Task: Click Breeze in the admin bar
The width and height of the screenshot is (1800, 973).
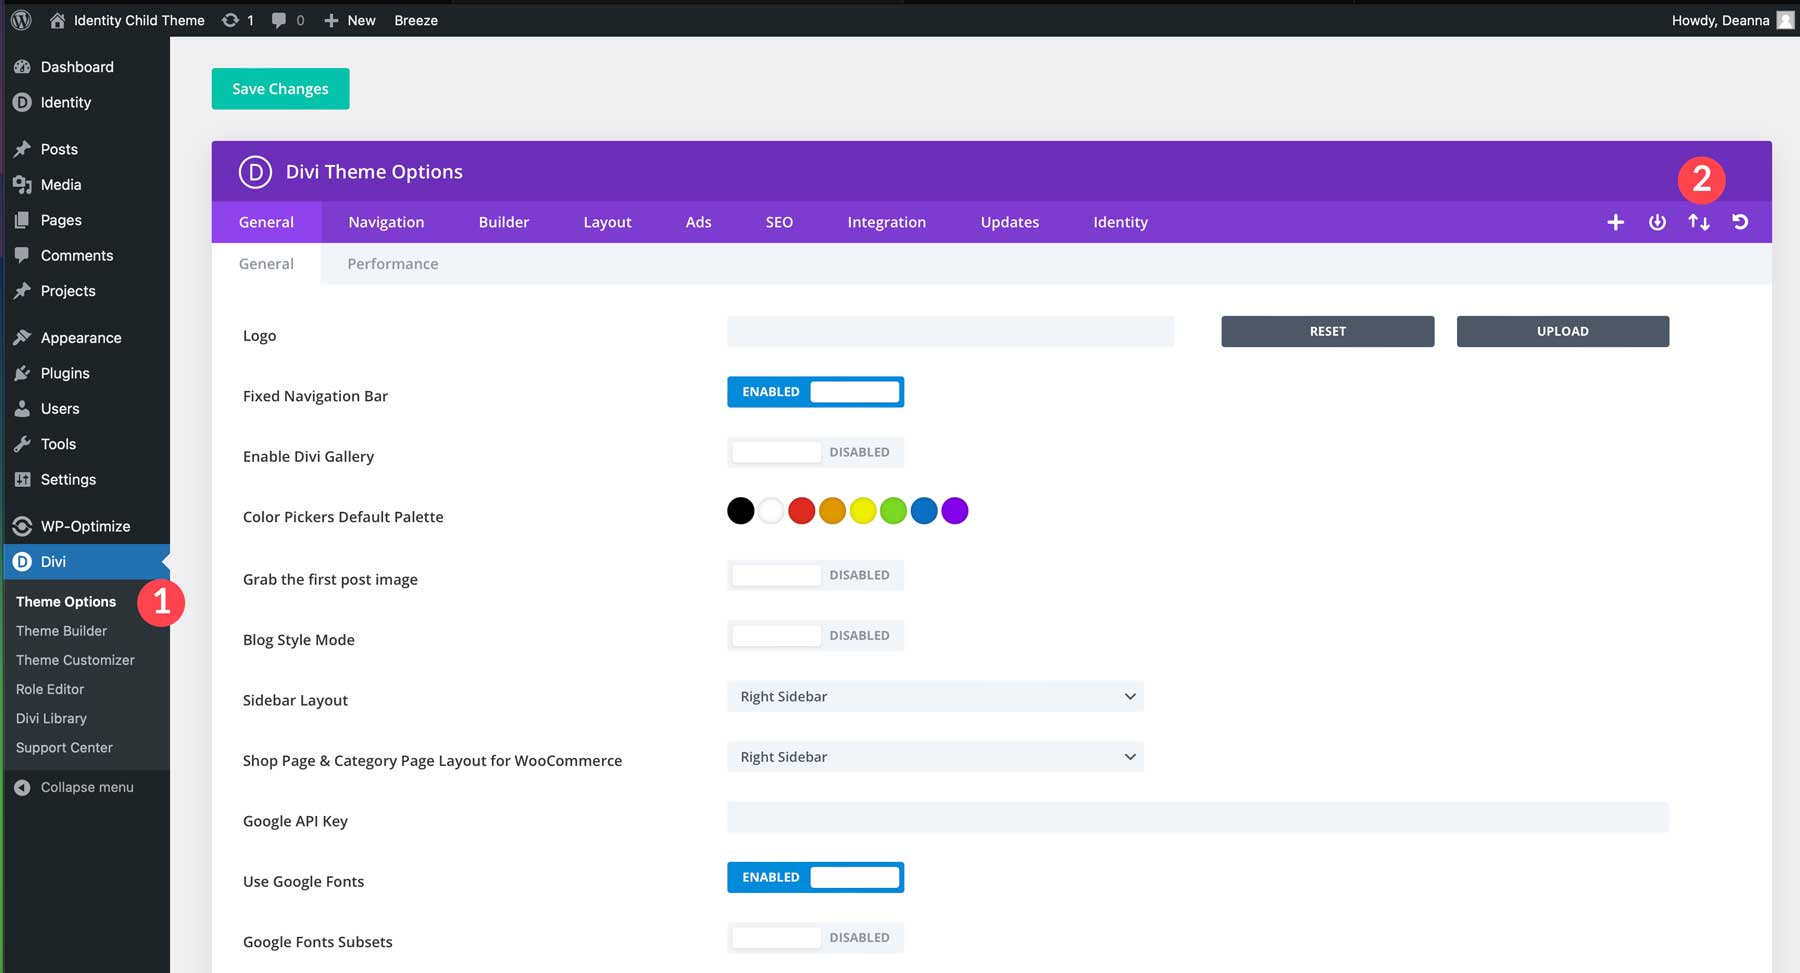Action: (416, 20)
